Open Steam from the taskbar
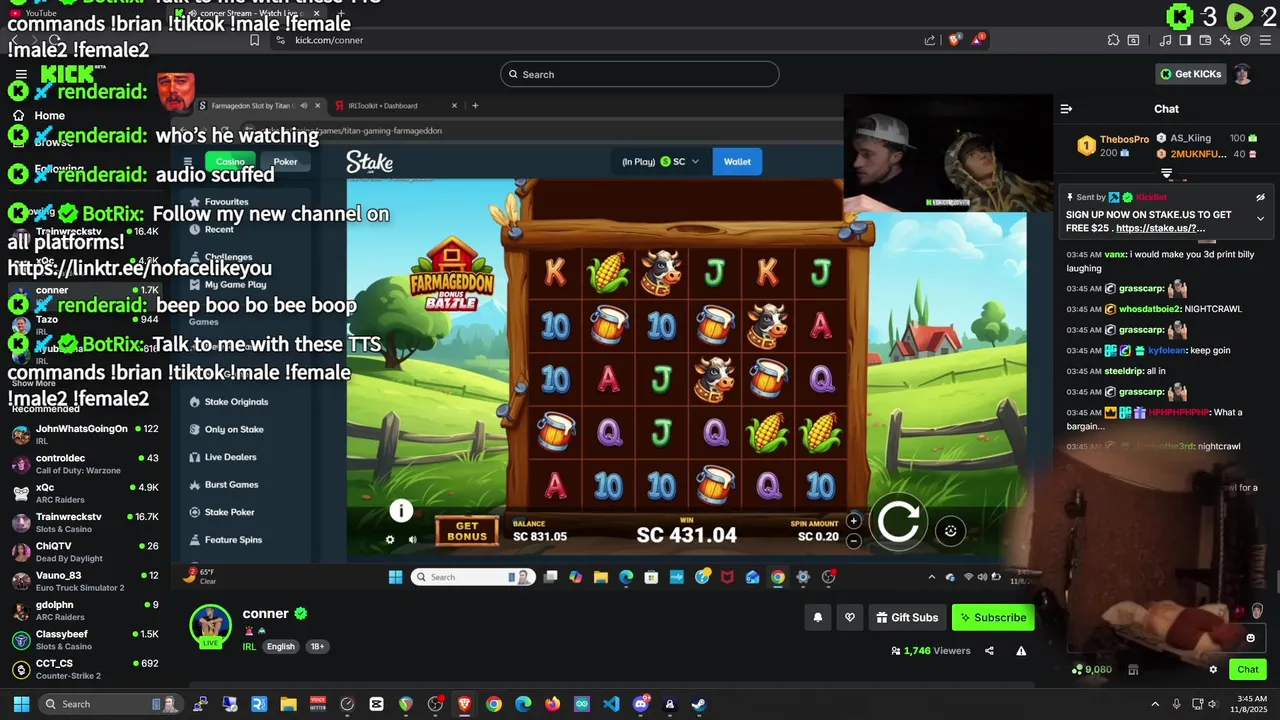 click(x=698, y=704)
